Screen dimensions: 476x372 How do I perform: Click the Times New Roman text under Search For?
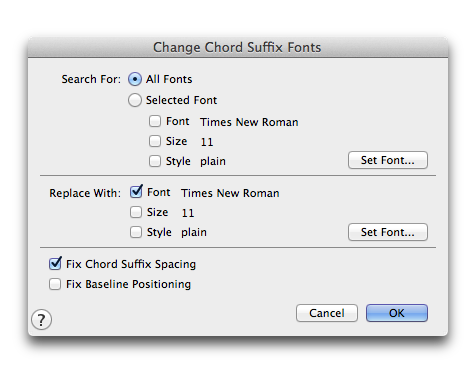click(249, 122)
